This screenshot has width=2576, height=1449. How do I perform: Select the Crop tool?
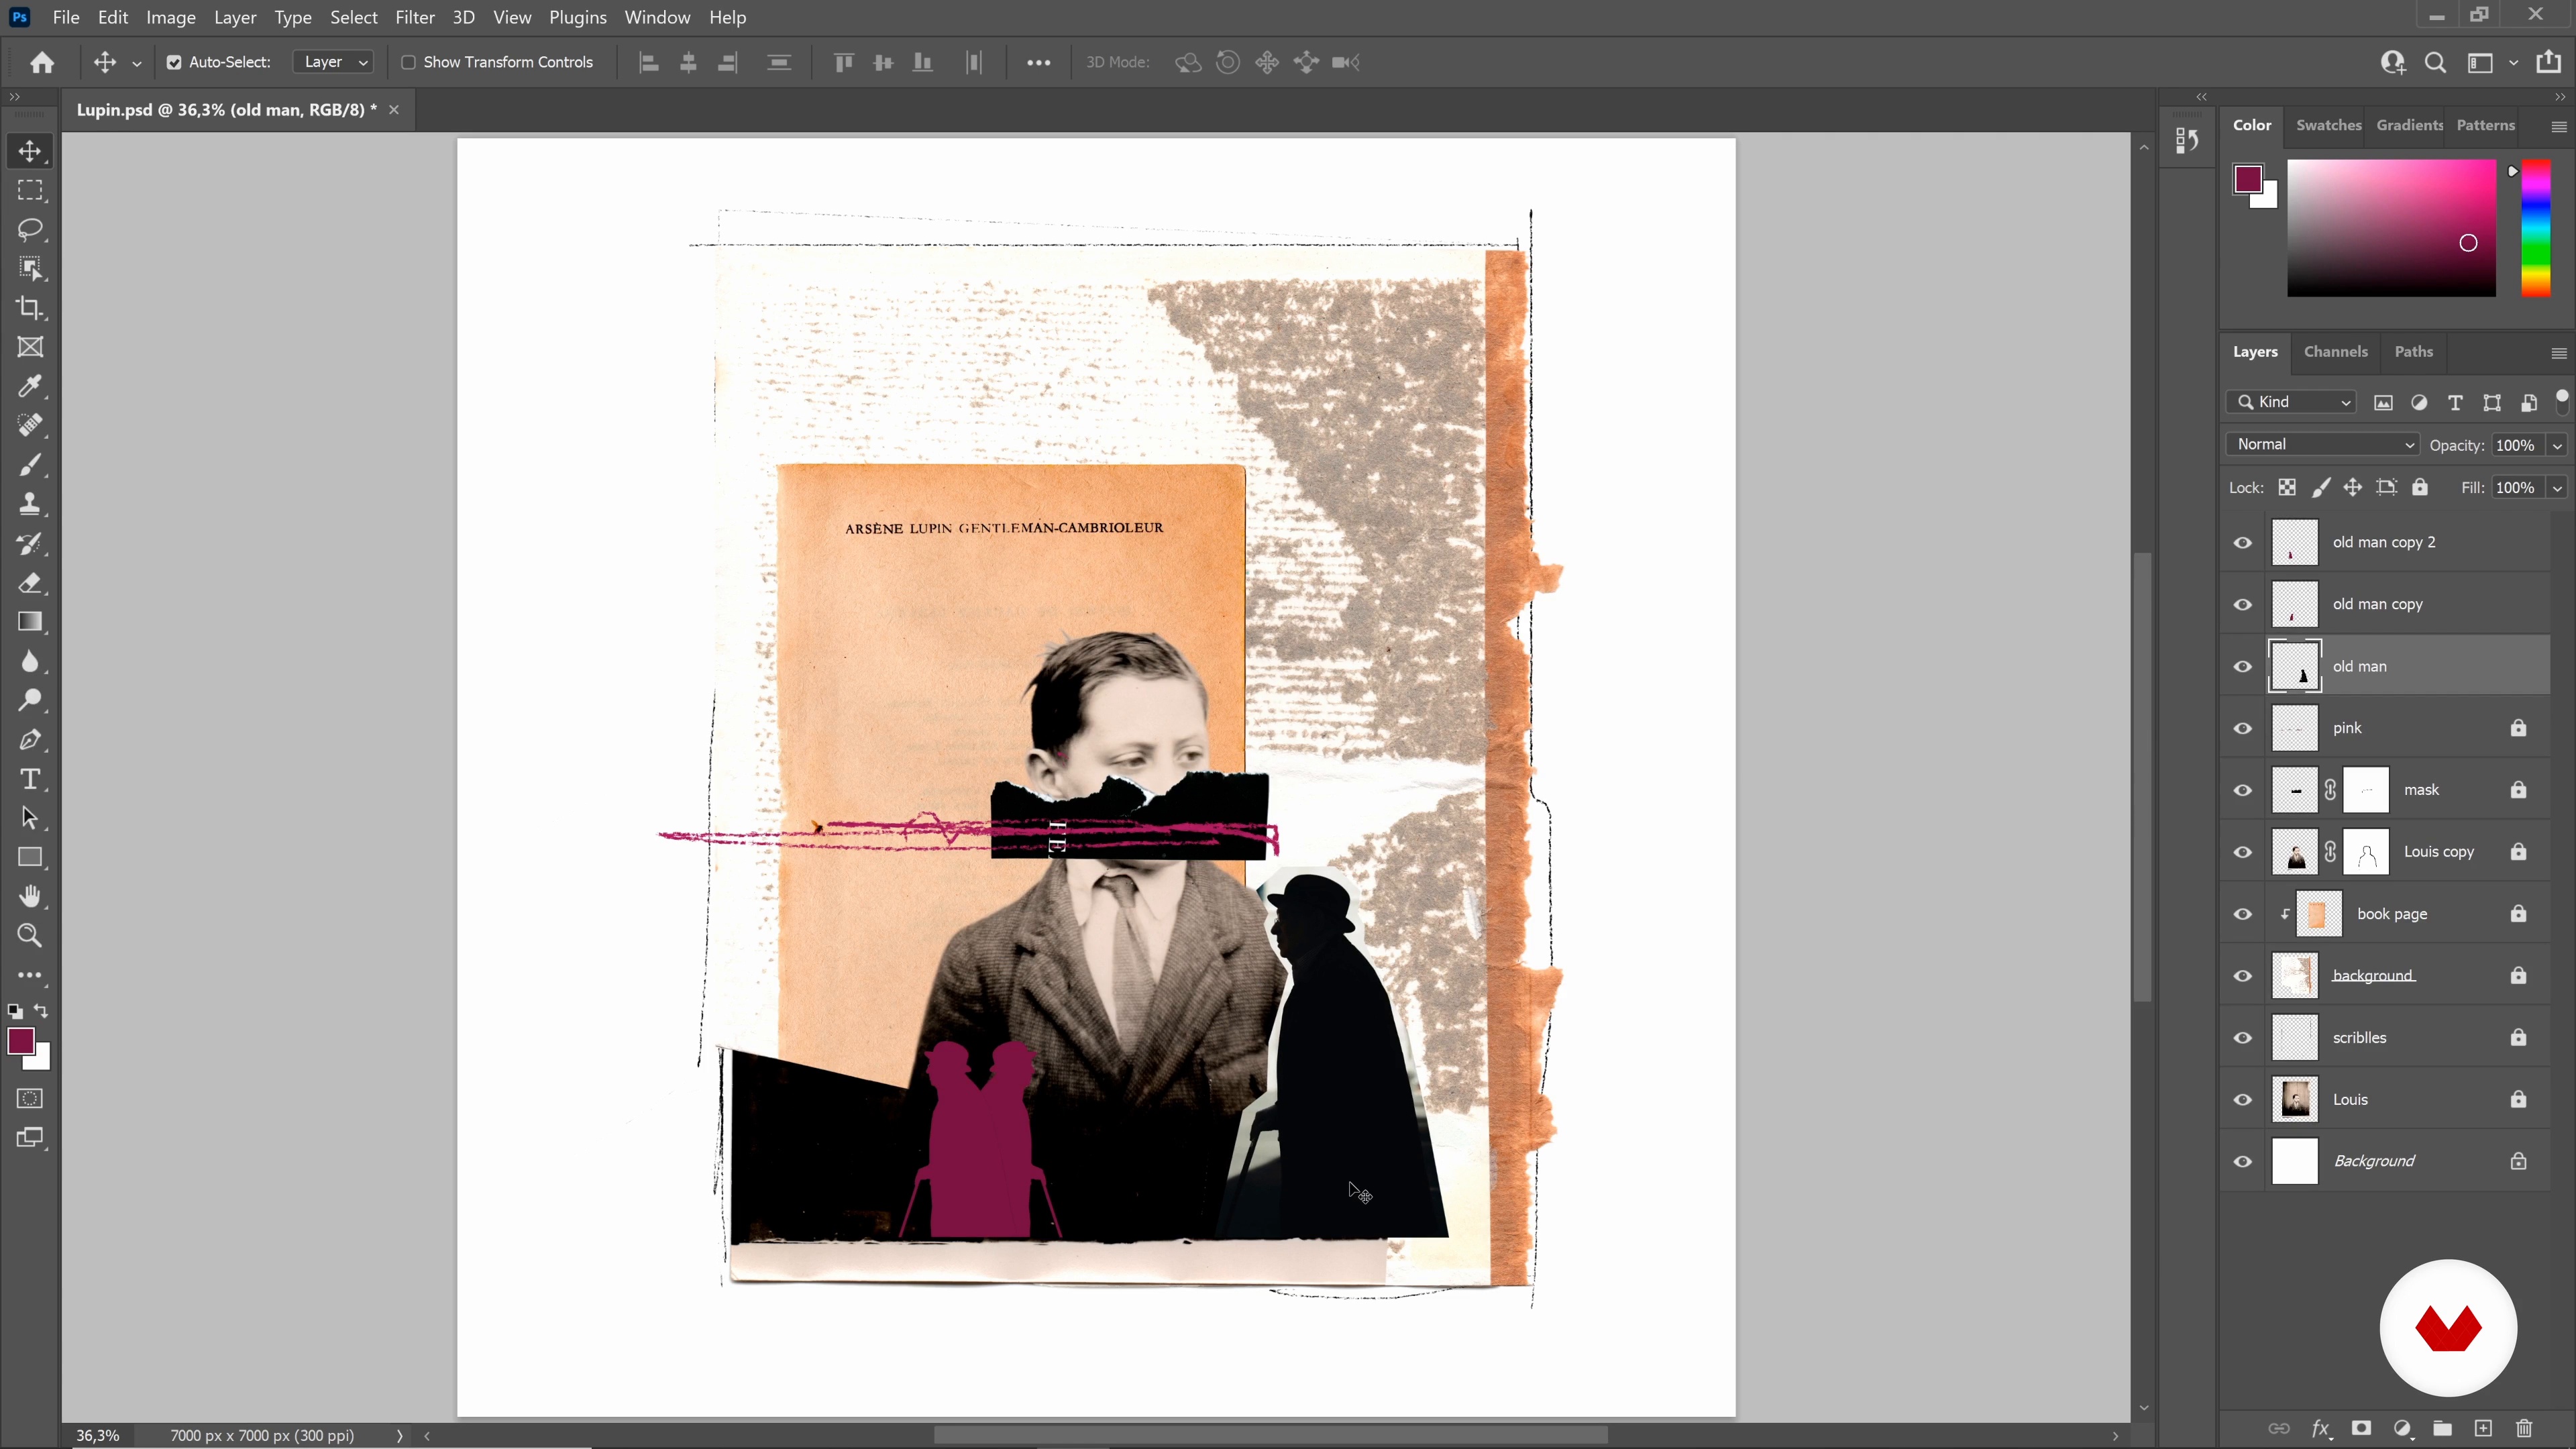pos(30,308)
